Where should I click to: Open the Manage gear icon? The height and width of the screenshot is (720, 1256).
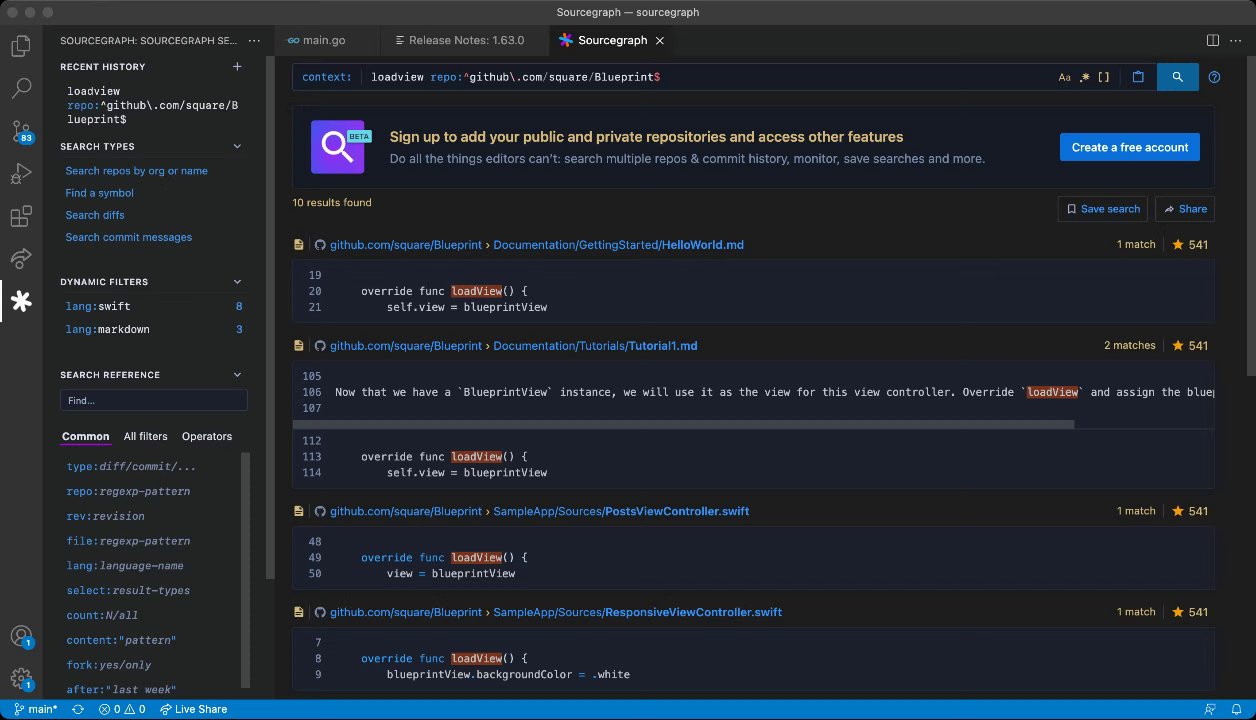[21, 679]
